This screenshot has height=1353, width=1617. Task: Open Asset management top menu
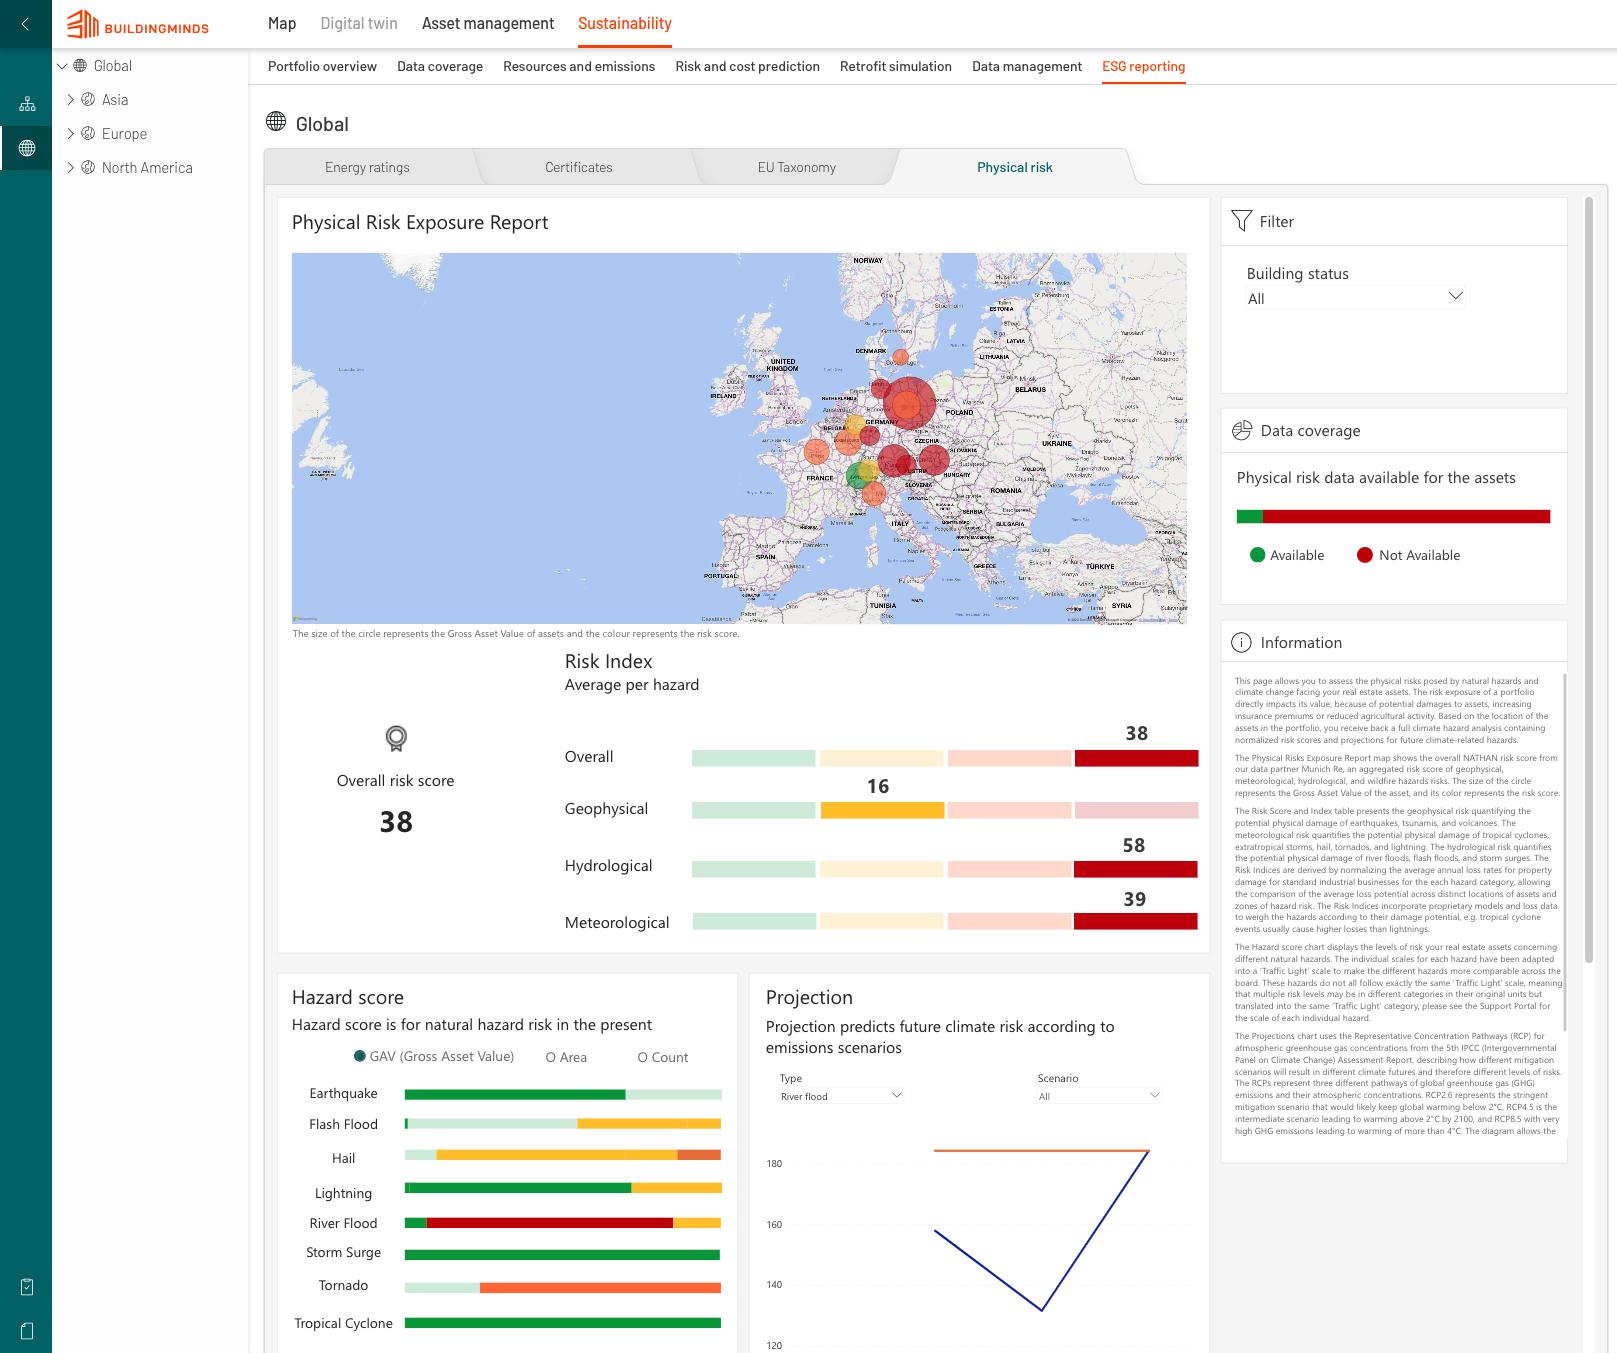(x=488, y=24)
